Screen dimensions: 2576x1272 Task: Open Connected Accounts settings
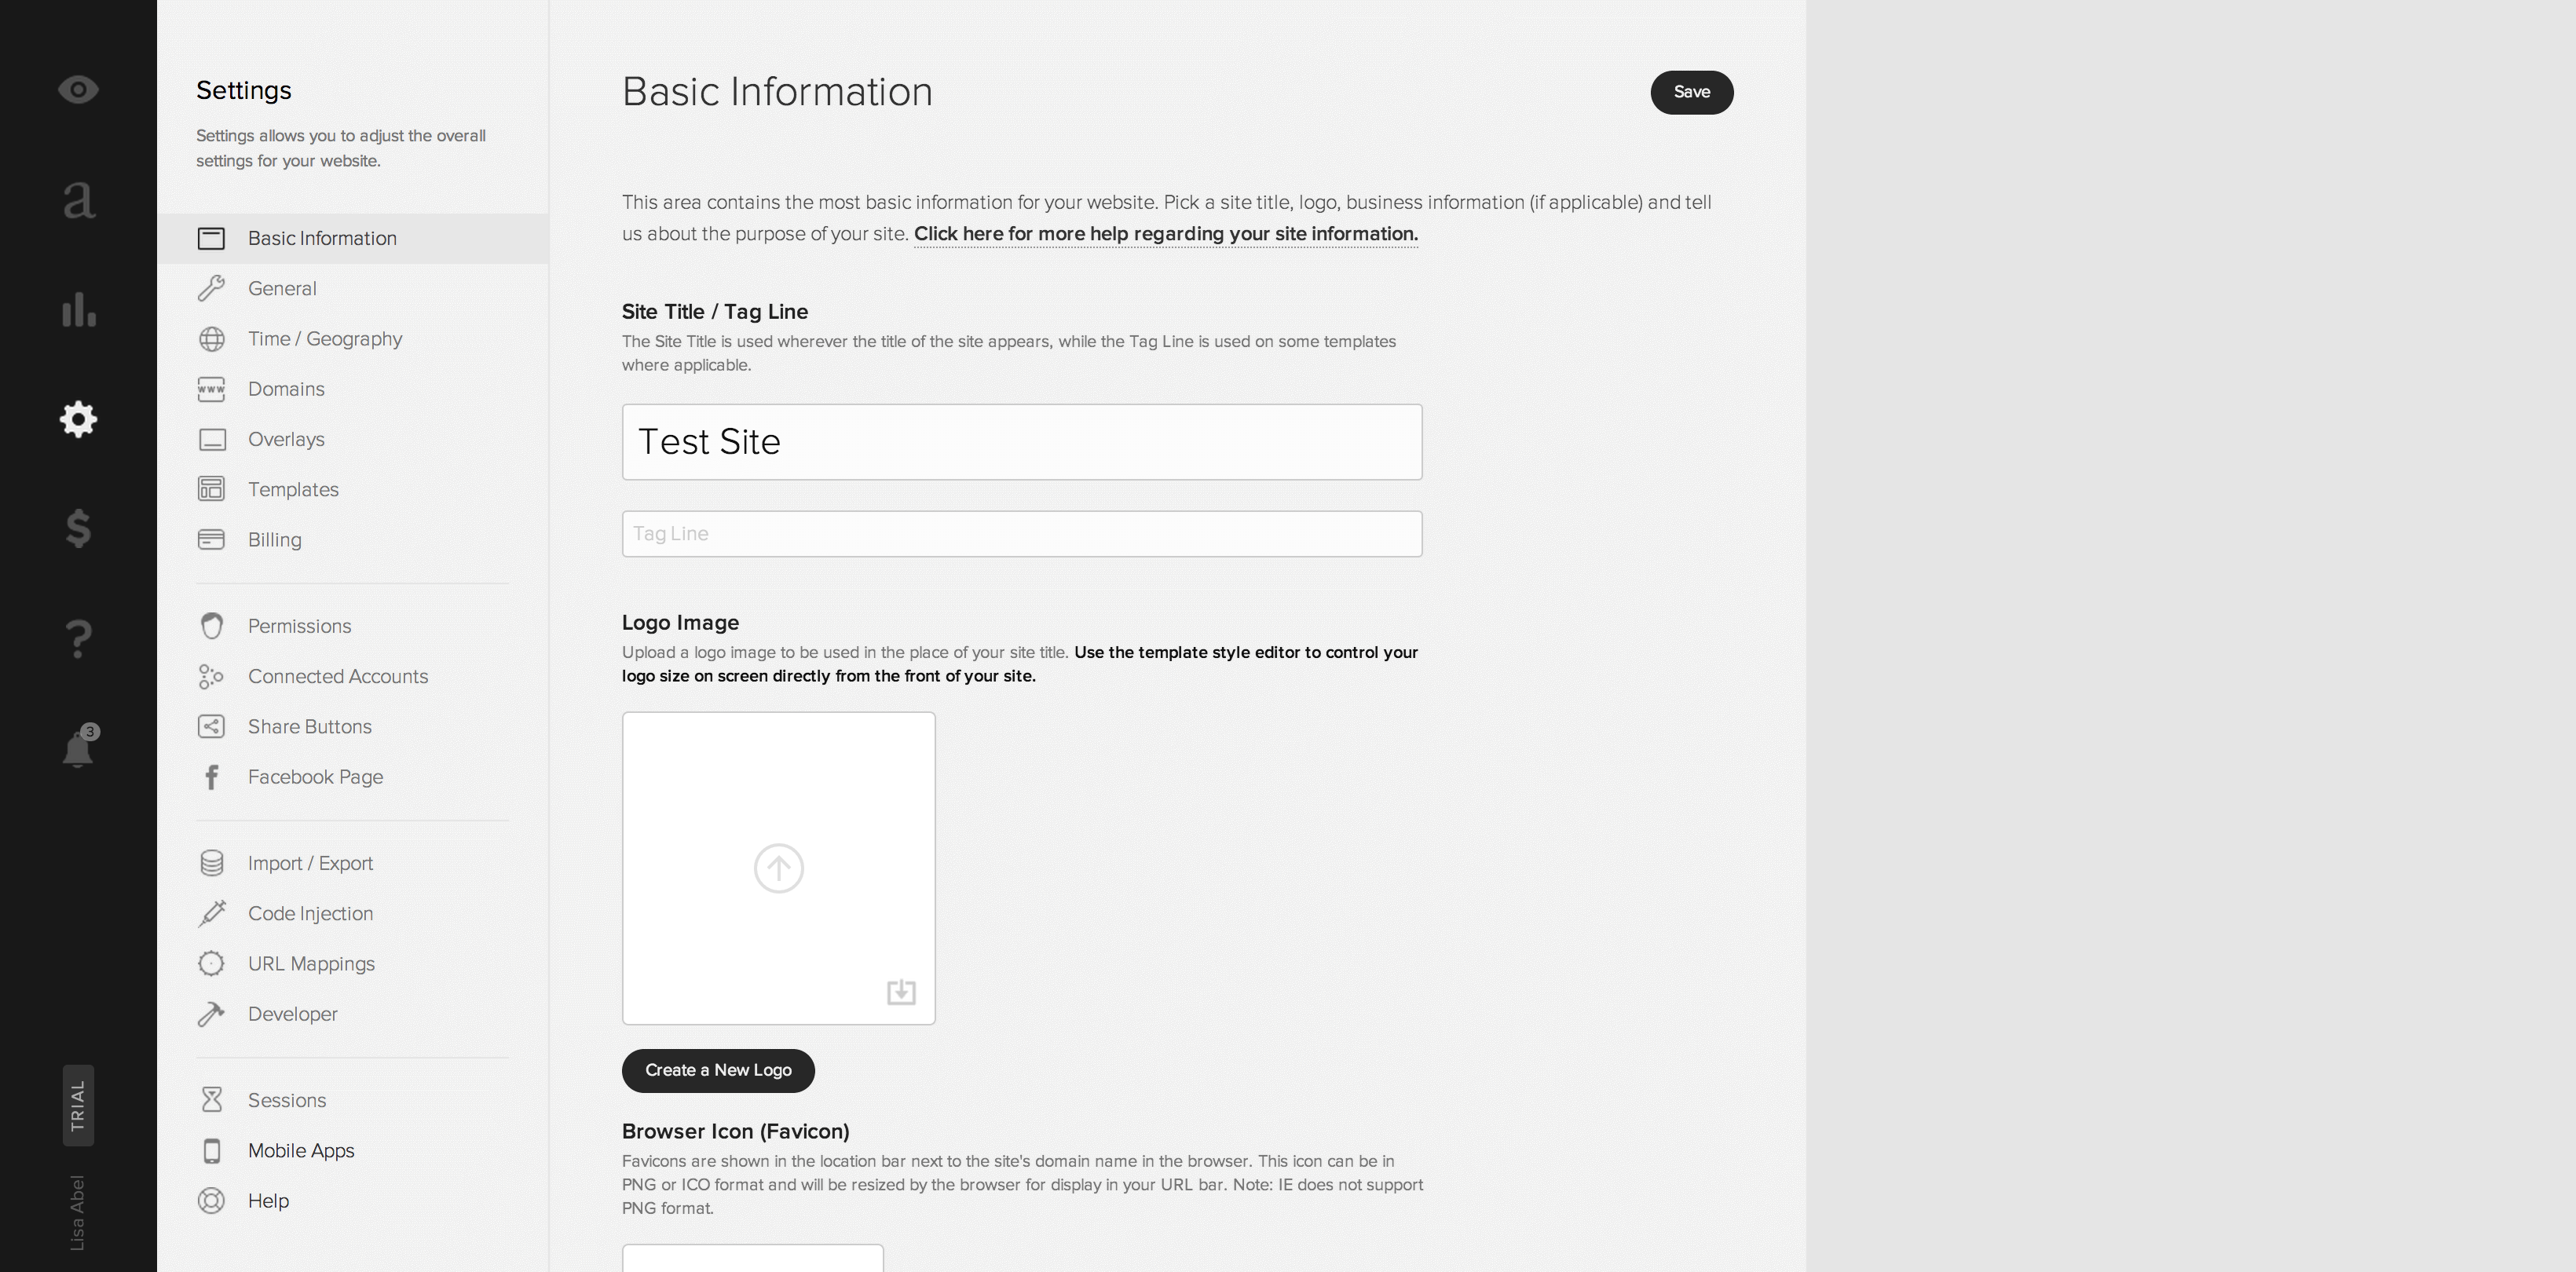[338, 677]
